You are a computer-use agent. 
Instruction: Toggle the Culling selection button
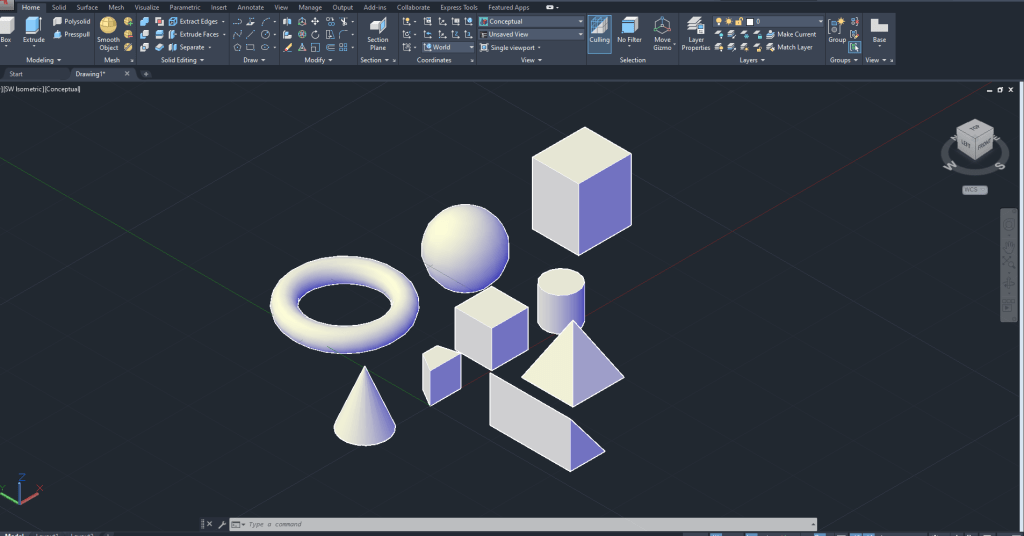coord(599,28)
